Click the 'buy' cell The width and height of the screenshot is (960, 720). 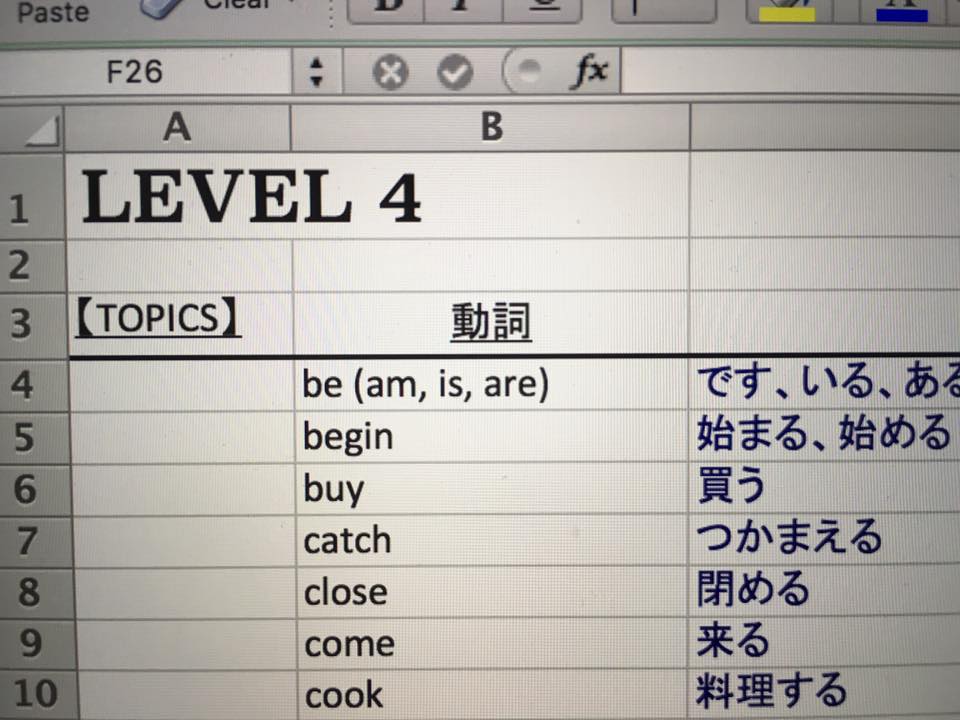click(x=492, y=489)
